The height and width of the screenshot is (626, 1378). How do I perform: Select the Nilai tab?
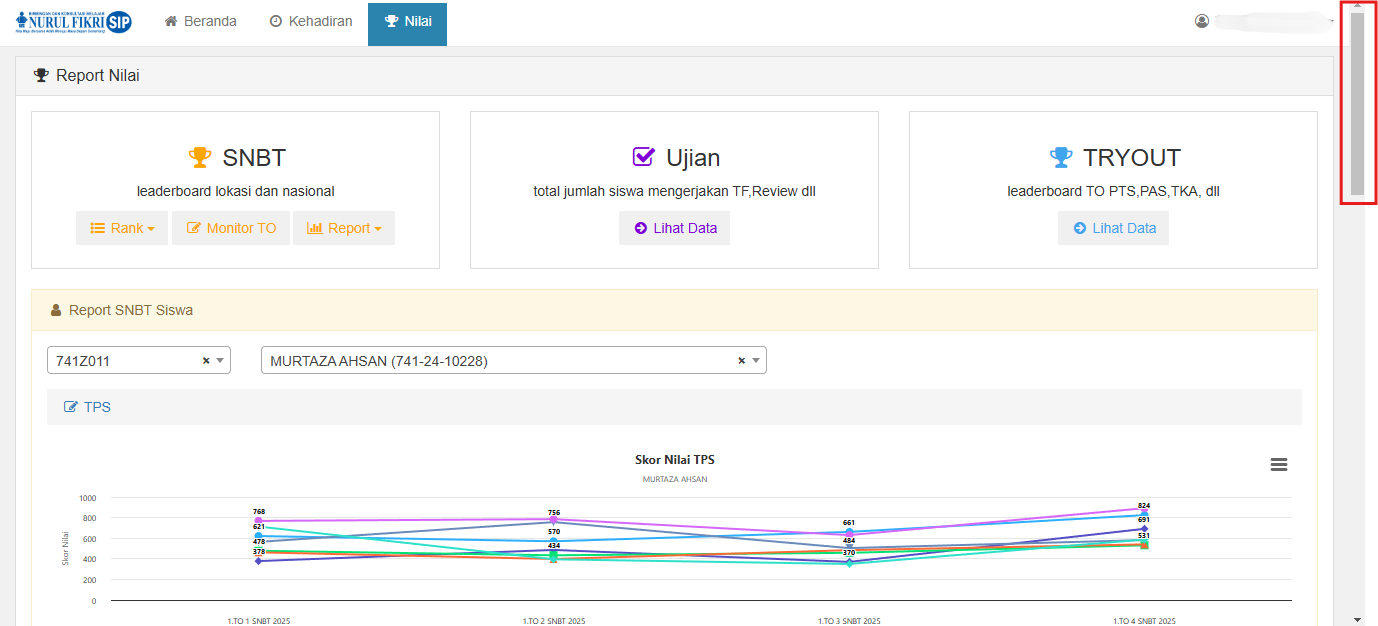click(x=408, y=22)
